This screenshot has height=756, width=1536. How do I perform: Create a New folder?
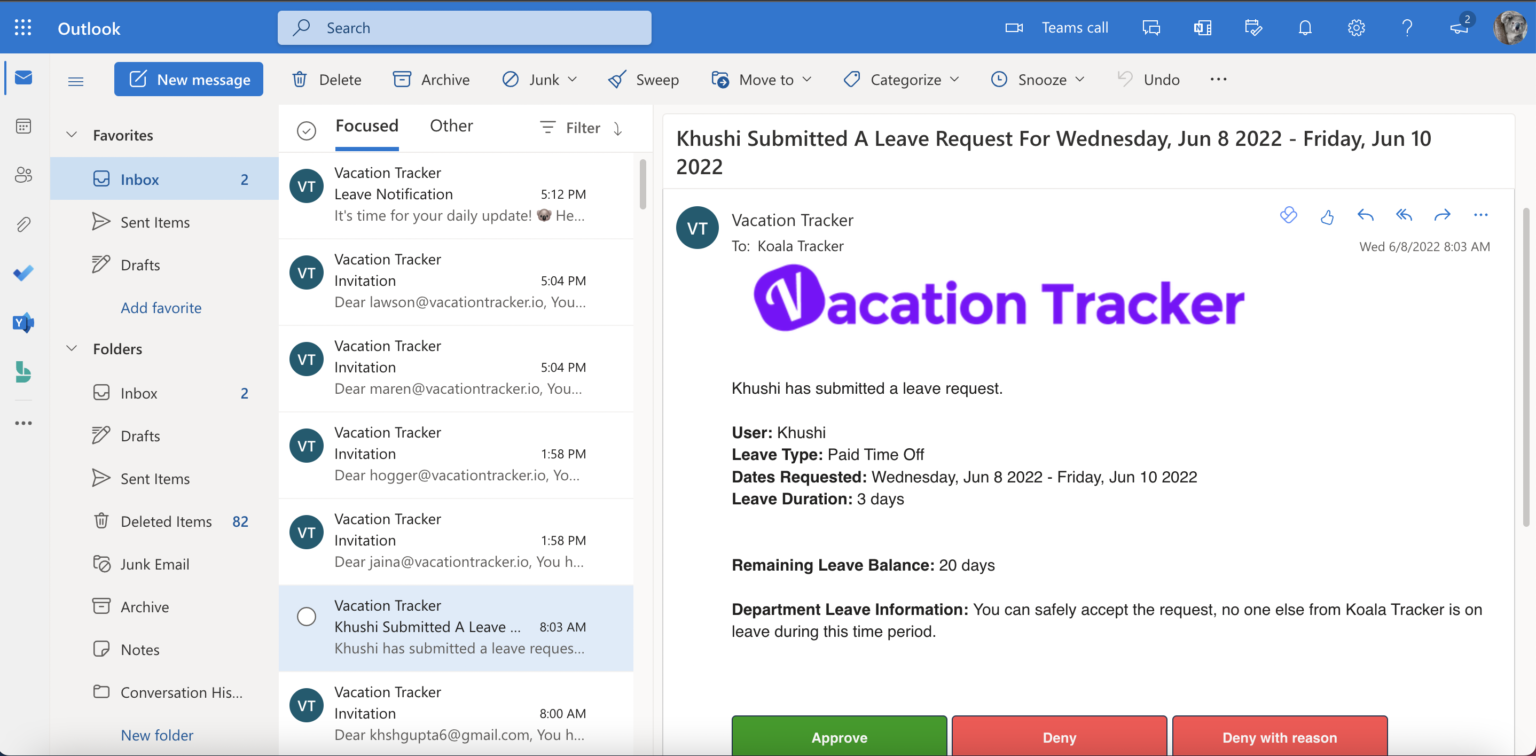[x=157, y=735]
